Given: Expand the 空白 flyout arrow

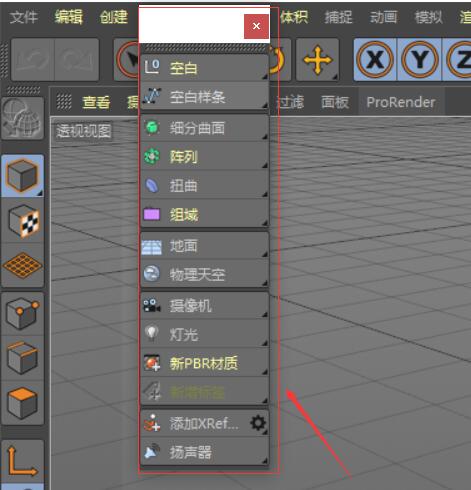Looking at the screenshot, I should (x=265, y=77).
